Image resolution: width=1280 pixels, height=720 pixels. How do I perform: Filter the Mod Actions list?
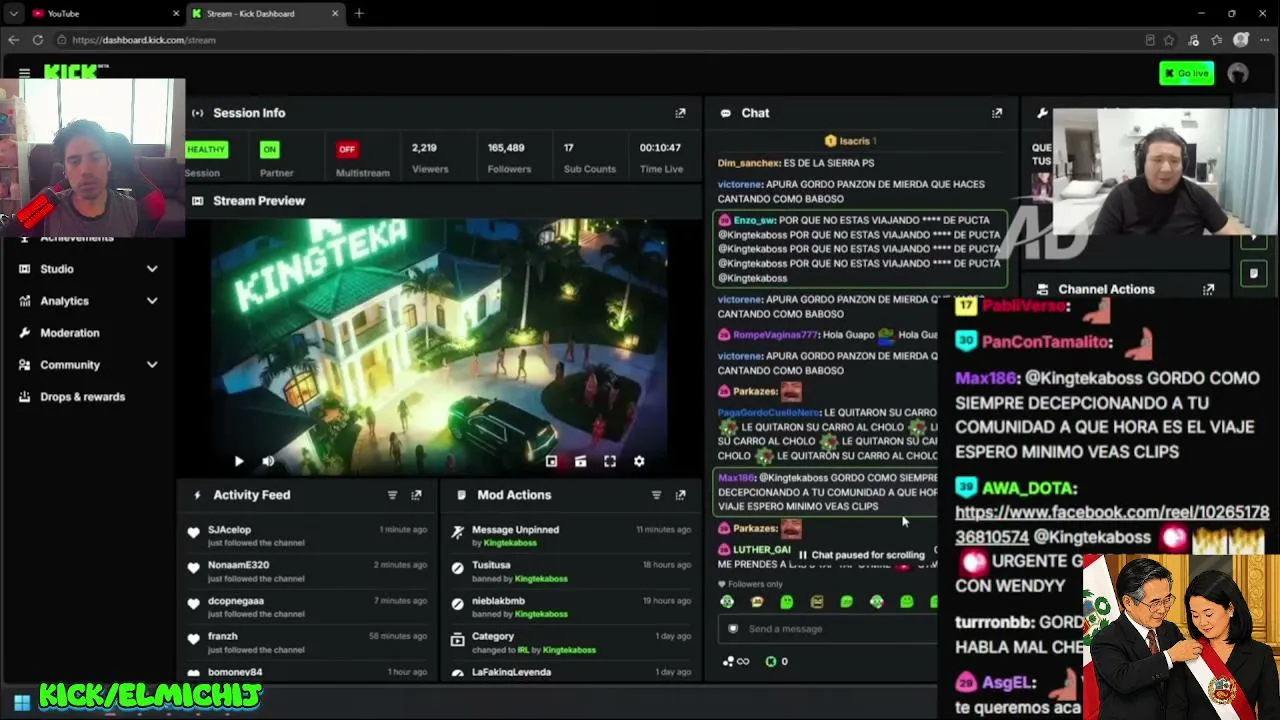656,495
